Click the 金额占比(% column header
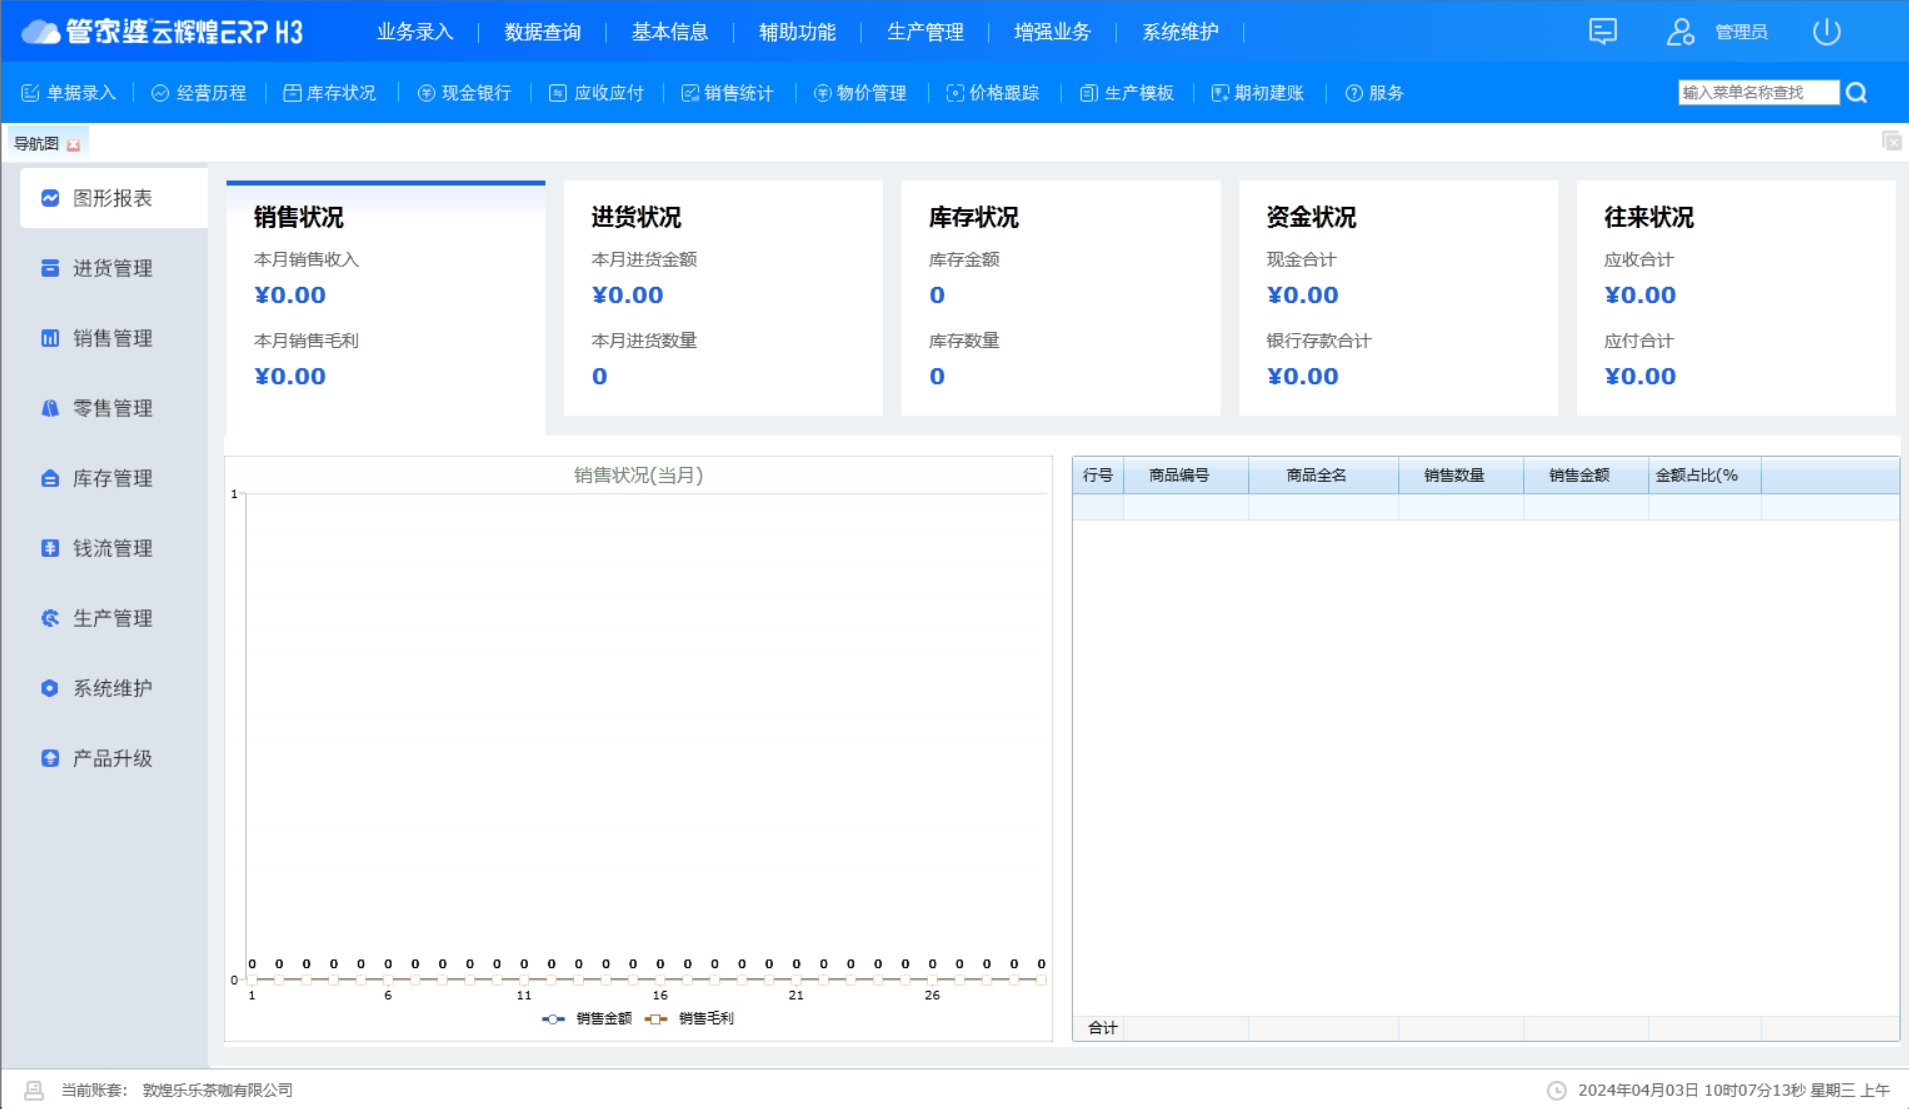Screen dimensions: 1909x1109 click(1705, 475)
